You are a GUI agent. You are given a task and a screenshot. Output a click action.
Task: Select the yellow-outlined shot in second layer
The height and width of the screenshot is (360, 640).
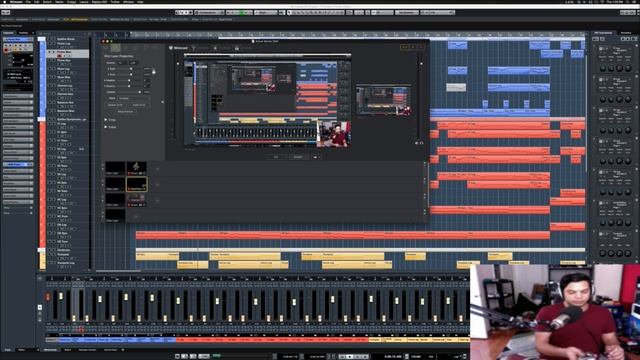click(x=136, y=184)
